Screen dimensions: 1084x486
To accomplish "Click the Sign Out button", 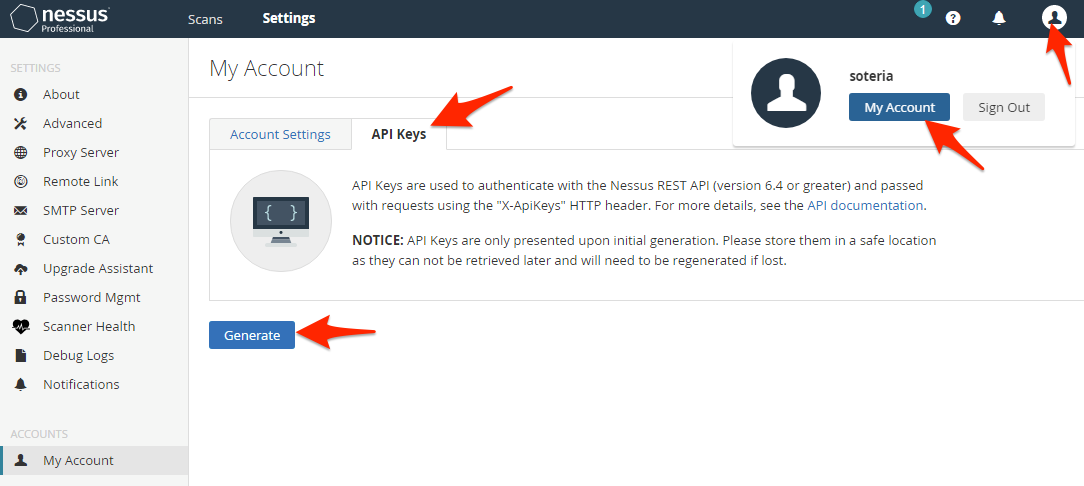I will 1004,107.
